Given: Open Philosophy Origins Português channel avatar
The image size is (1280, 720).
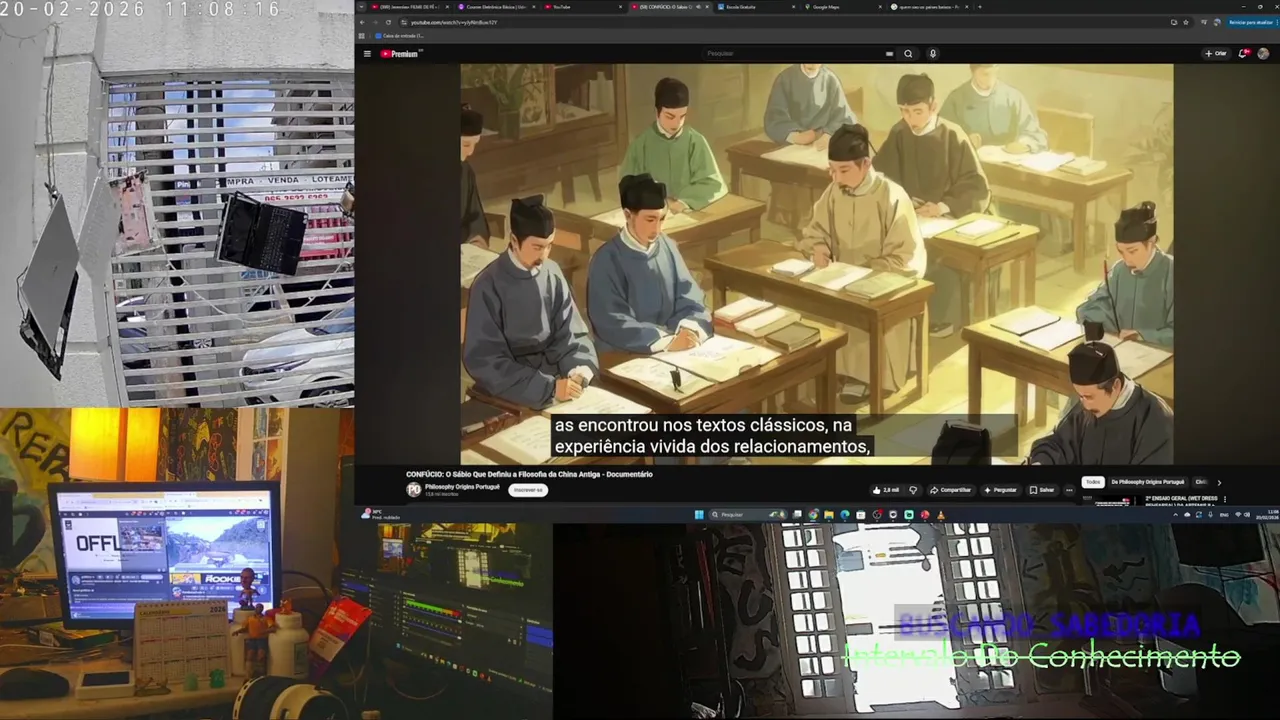Looking at the screenshot, I should tap(413, 490).
